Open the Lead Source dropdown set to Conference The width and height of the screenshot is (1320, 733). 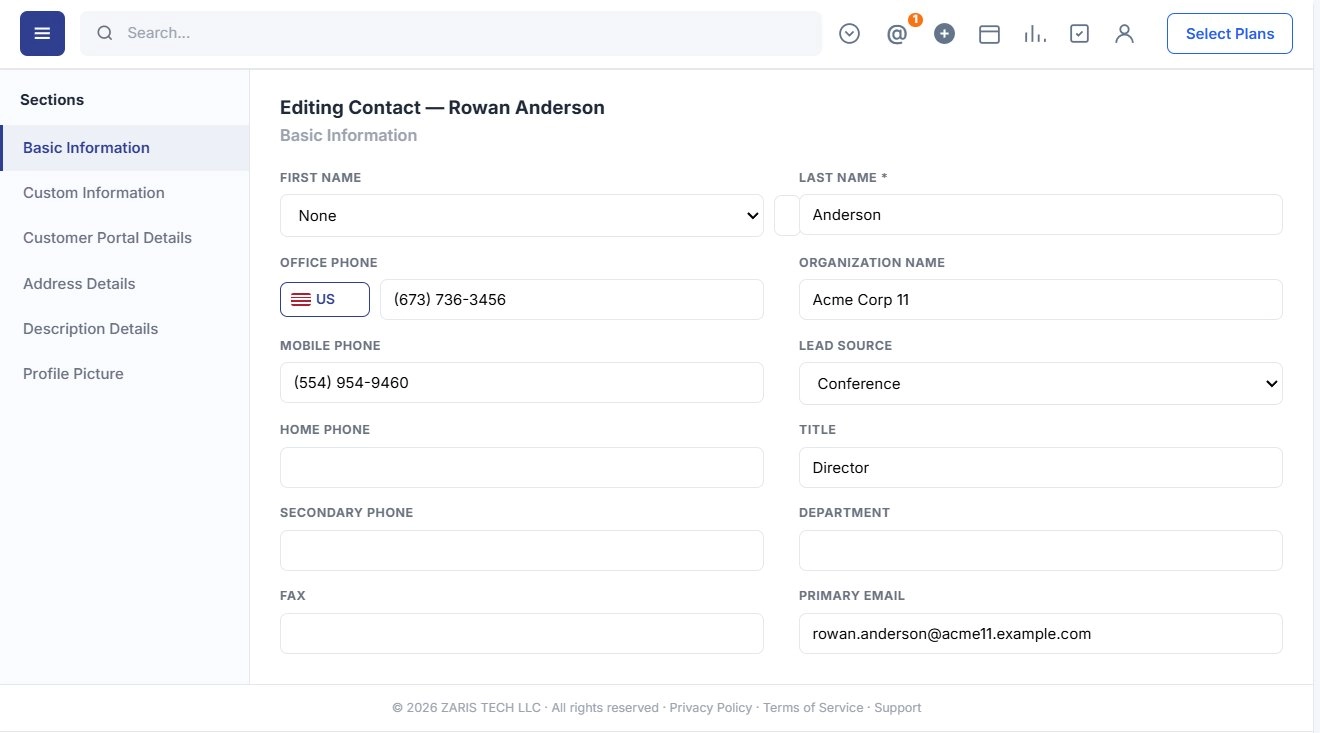coord(1040,384)
